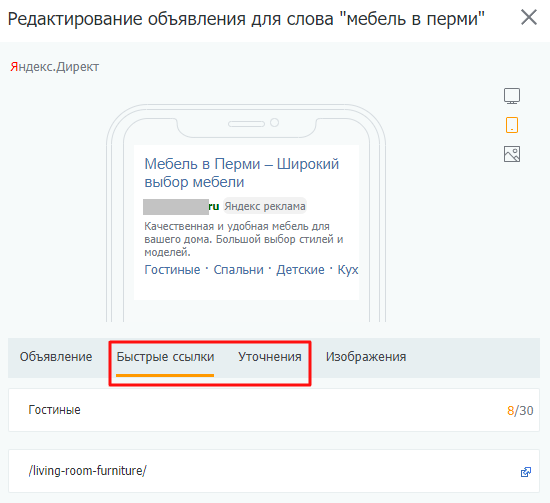Select the Быстрые ссылки tab
550x503 pixels.
click(x=165, y=357)
